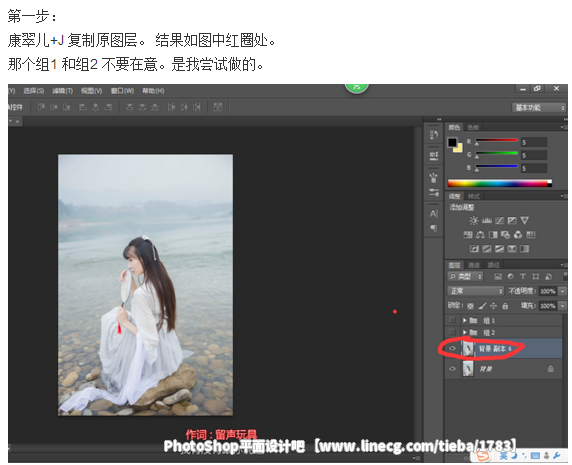Open the 视图(V) menu
Image resolution: width=572 pixels, height=465 pixels.
[92, 90]
